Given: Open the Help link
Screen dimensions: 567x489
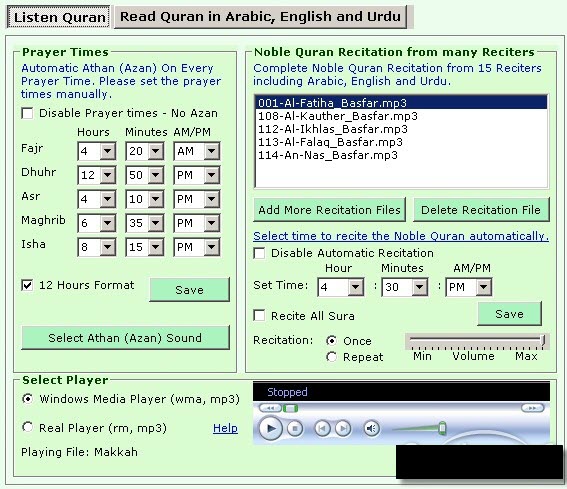Looking at the screenshot, I should (x=225, y=428).
